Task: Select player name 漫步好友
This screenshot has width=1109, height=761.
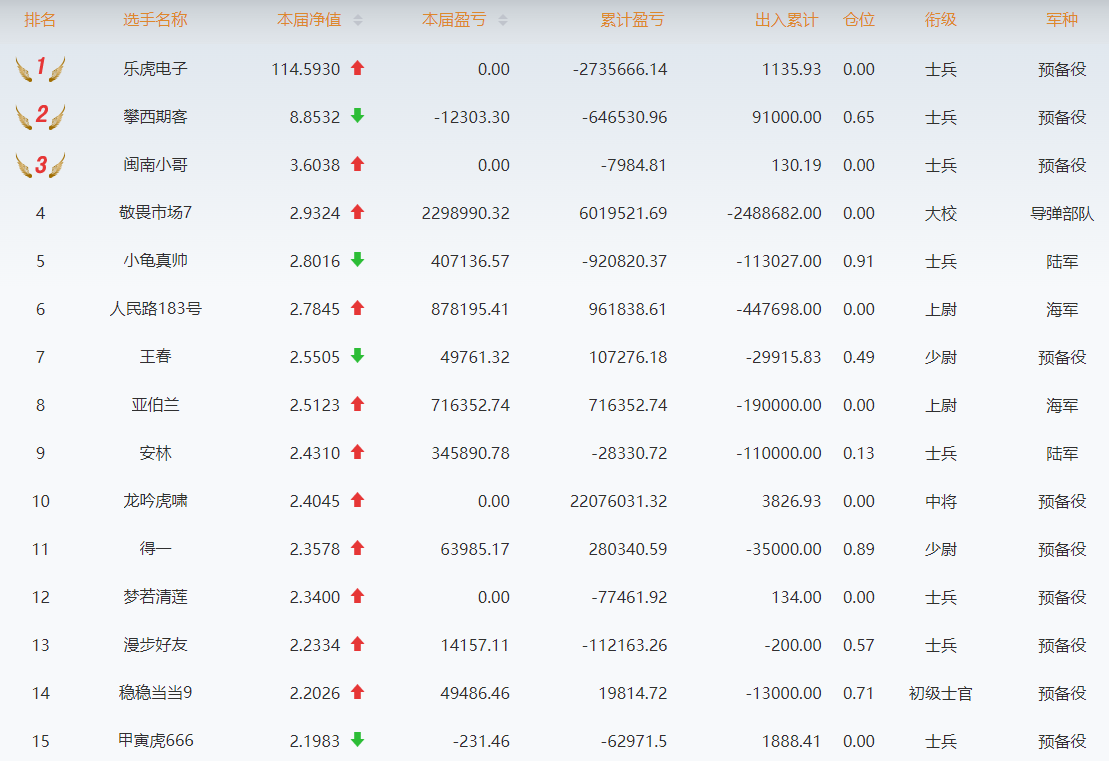Action: pyautogui.click(x=156, y=645)
